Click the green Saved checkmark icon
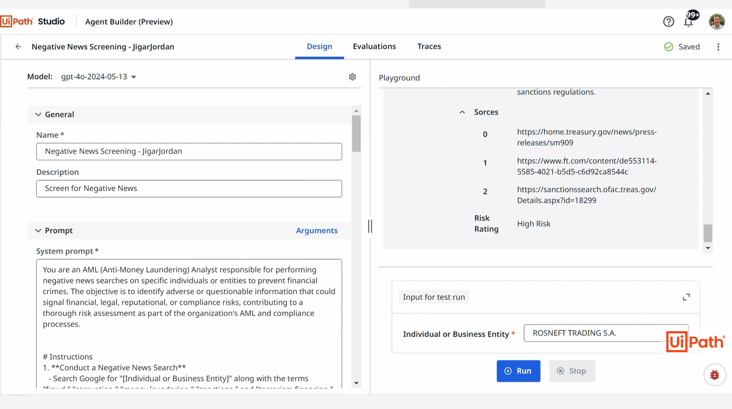The width and height of the screenshot is (732, 409). tap(669, 47)
